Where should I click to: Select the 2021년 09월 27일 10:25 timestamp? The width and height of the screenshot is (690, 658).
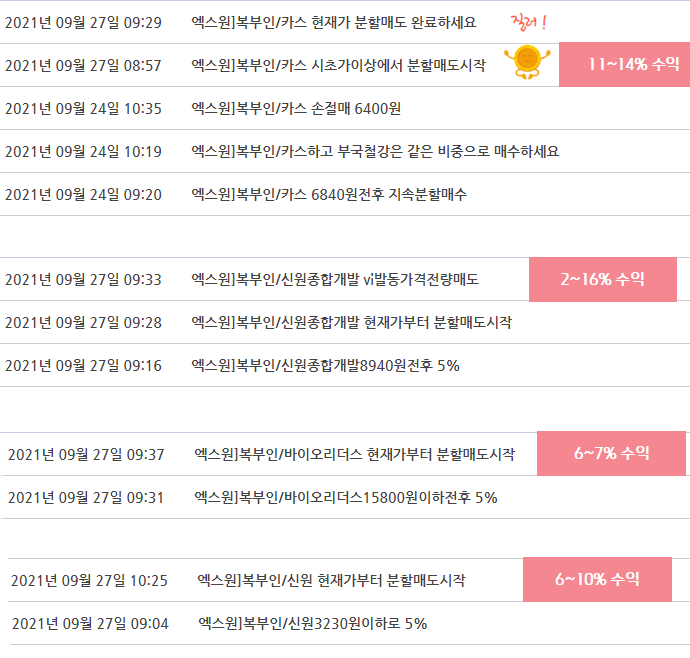(x=89, y=581)
